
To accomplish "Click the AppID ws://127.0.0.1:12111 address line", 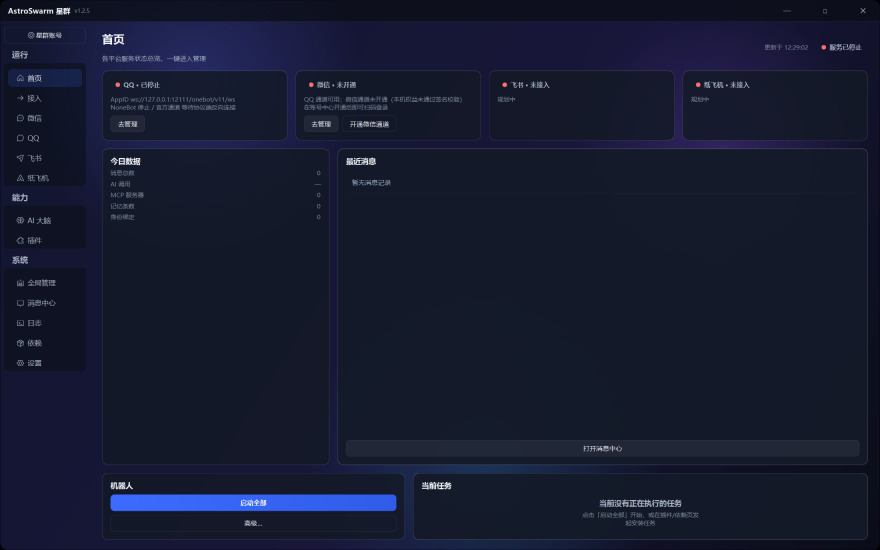I will click(x=172, y=99).
